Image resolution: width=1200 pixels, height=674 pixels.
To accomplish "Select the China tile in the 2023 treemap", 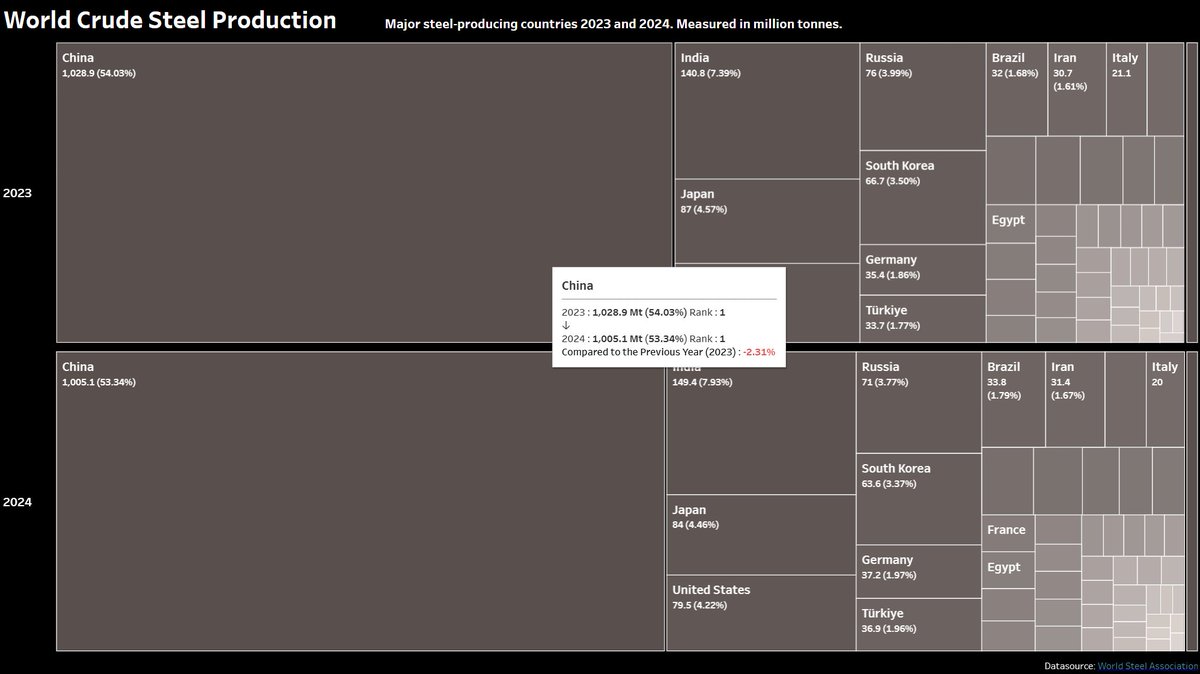I will coord(364,193).
